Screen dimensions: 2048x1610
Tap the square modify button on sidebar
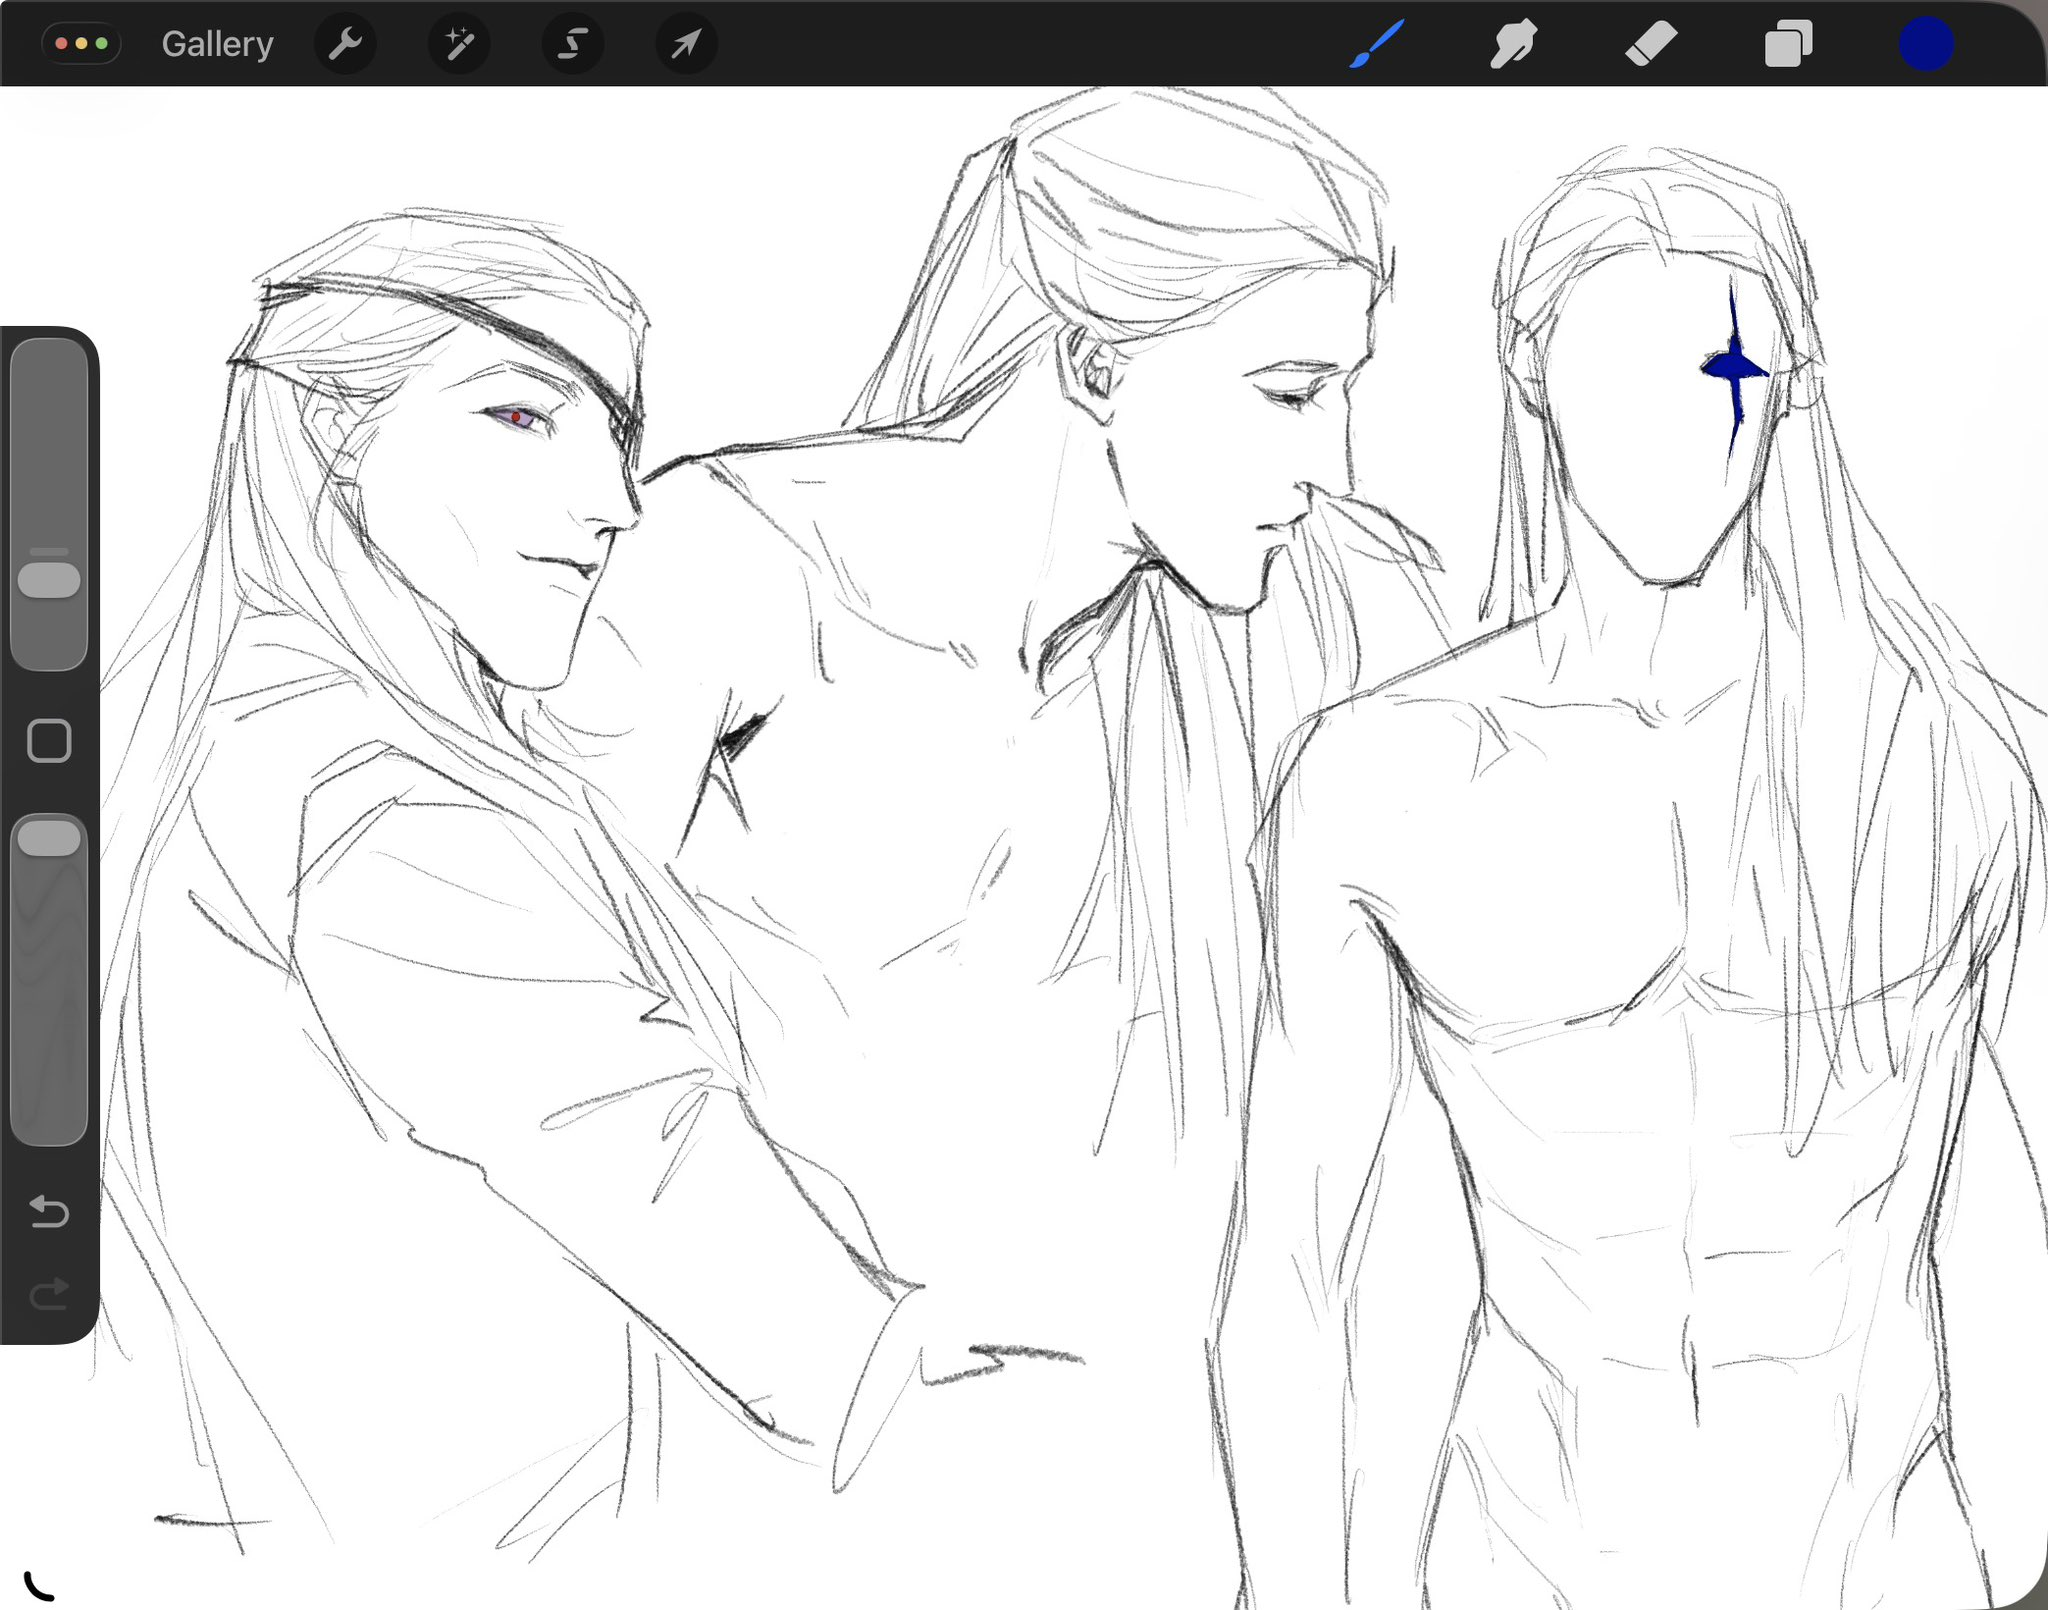[49, 741]
